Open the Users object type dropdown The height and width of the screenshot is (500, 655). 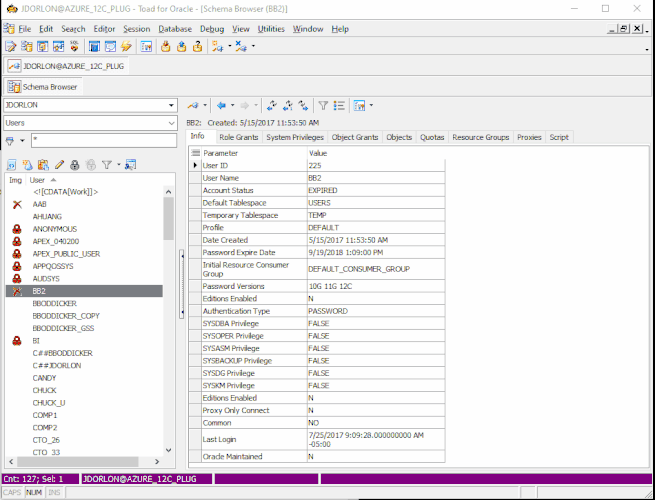pyautogui.click(x=171, y=123)
